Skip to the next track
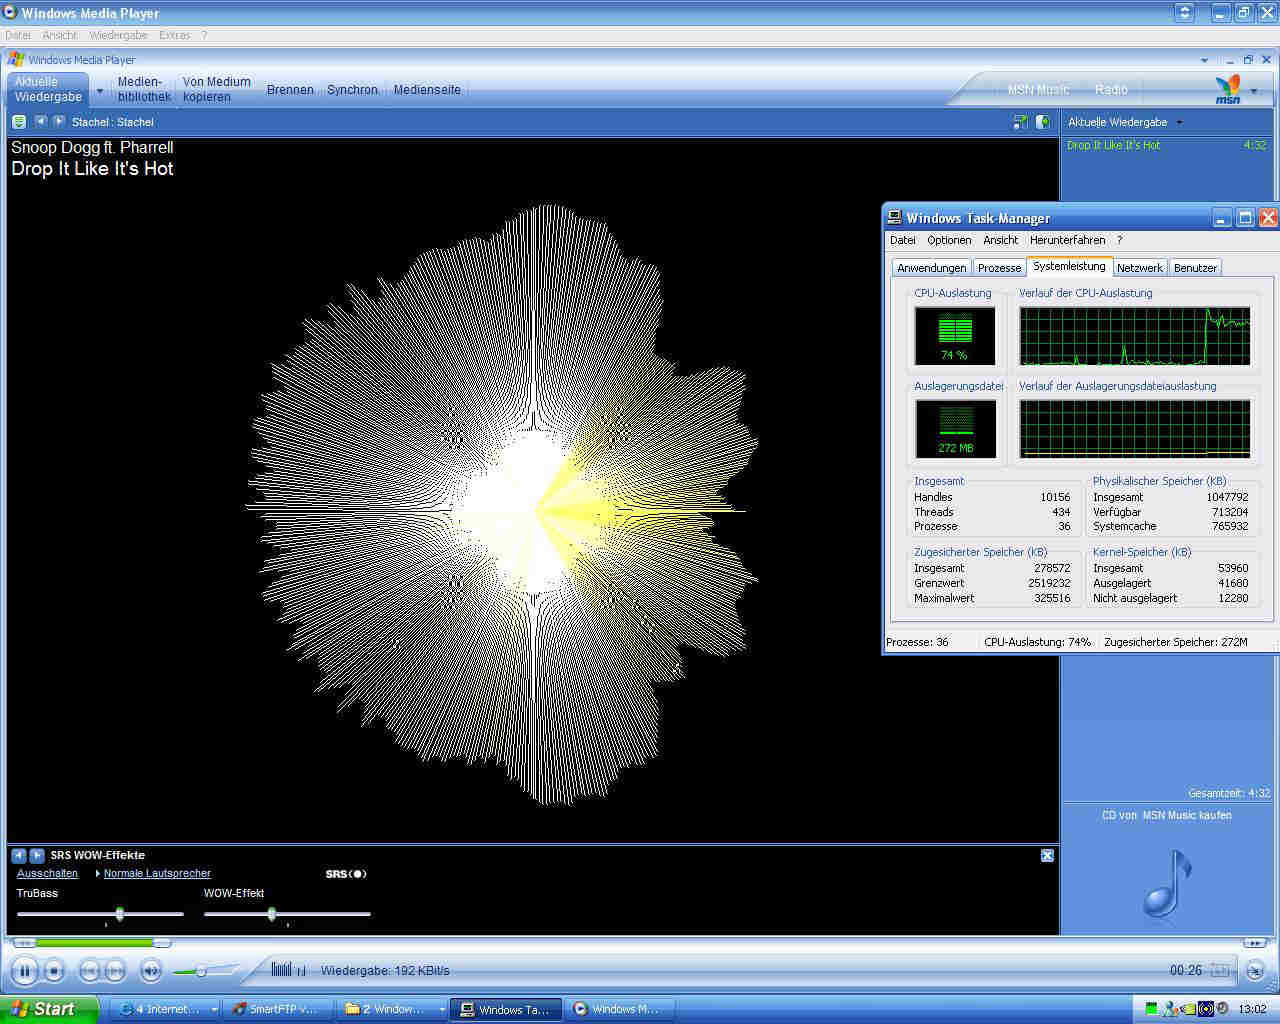The width and height of the screenshot is (1280, 1024). tap(116, 970)
